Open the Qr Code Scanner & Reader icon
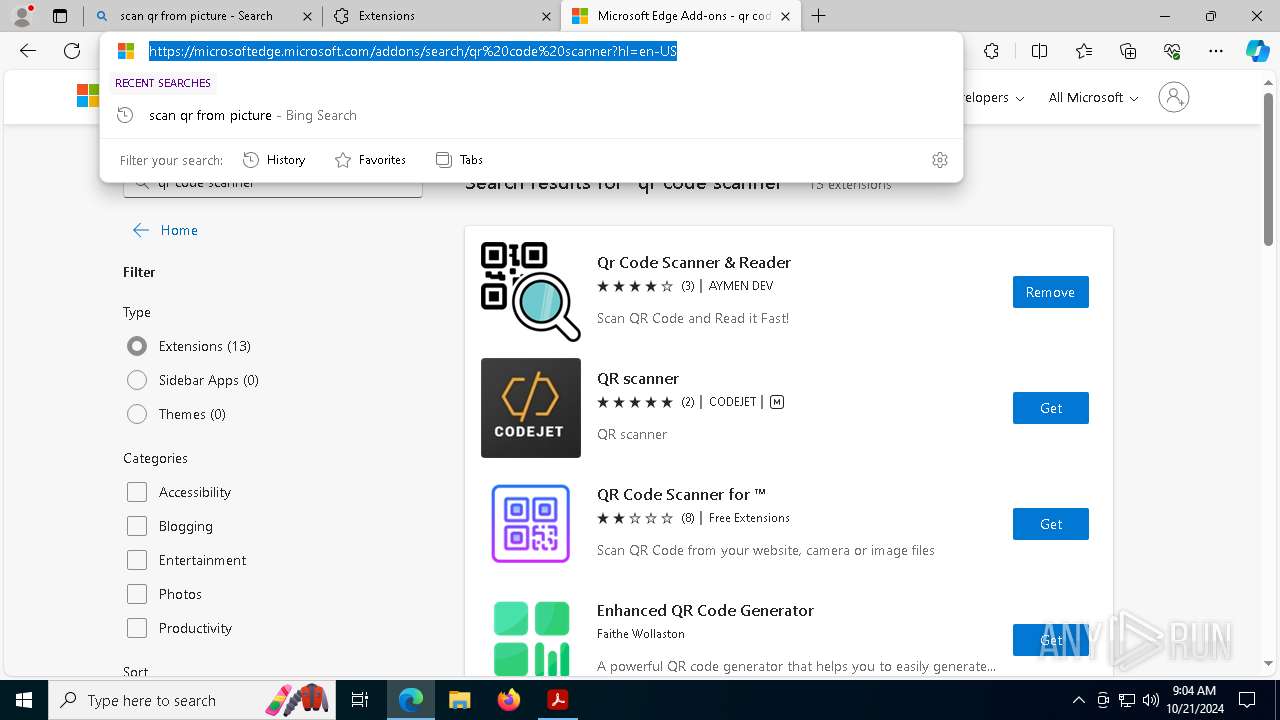The width and height of the screenshot is (1280, 720). click(x=531, y=292)
